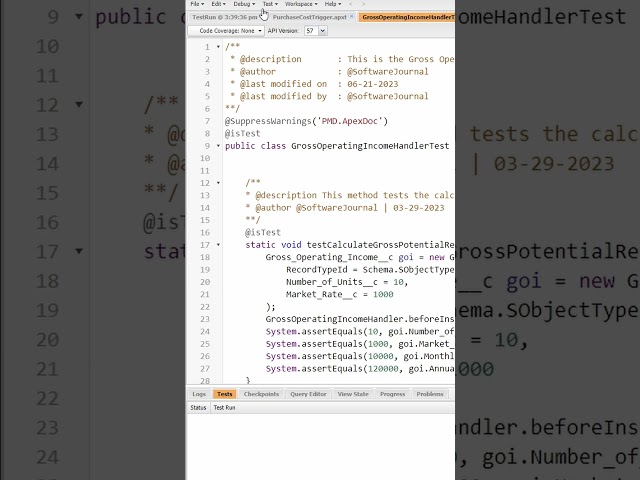
Task: Click the Test Run column header
Action: (x=224, y=408)
